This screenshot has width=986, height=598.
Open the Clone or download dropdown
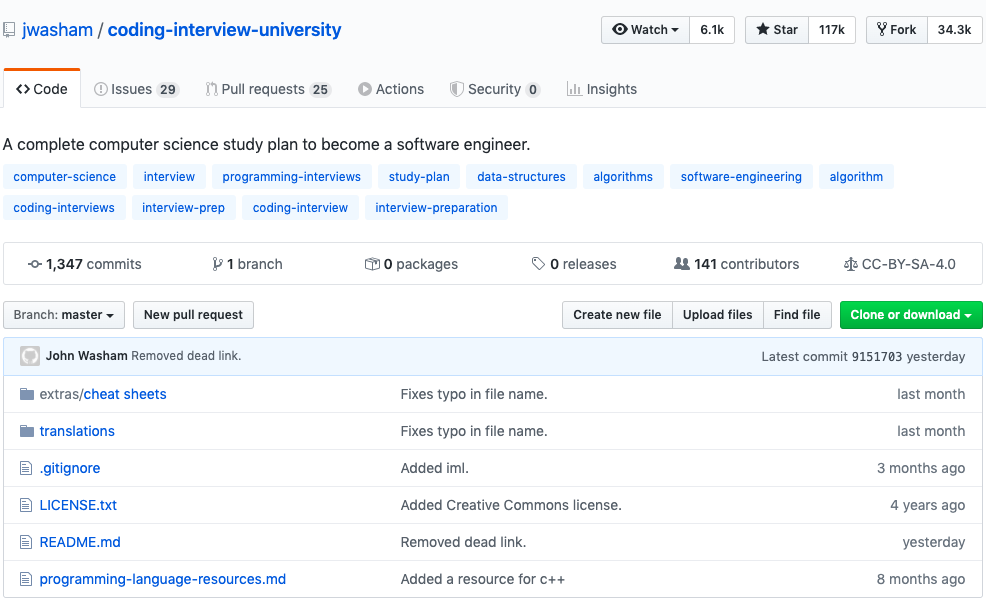click(x=910, y=315)
